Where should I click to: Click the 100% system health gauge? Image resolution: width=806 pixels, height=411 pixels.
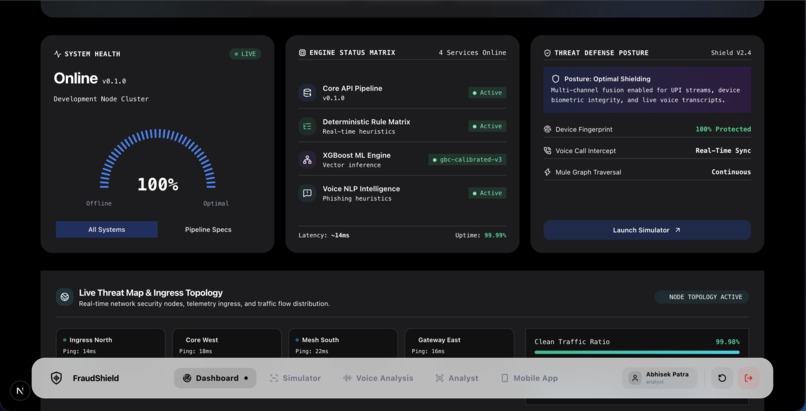[x=158, y=160]
